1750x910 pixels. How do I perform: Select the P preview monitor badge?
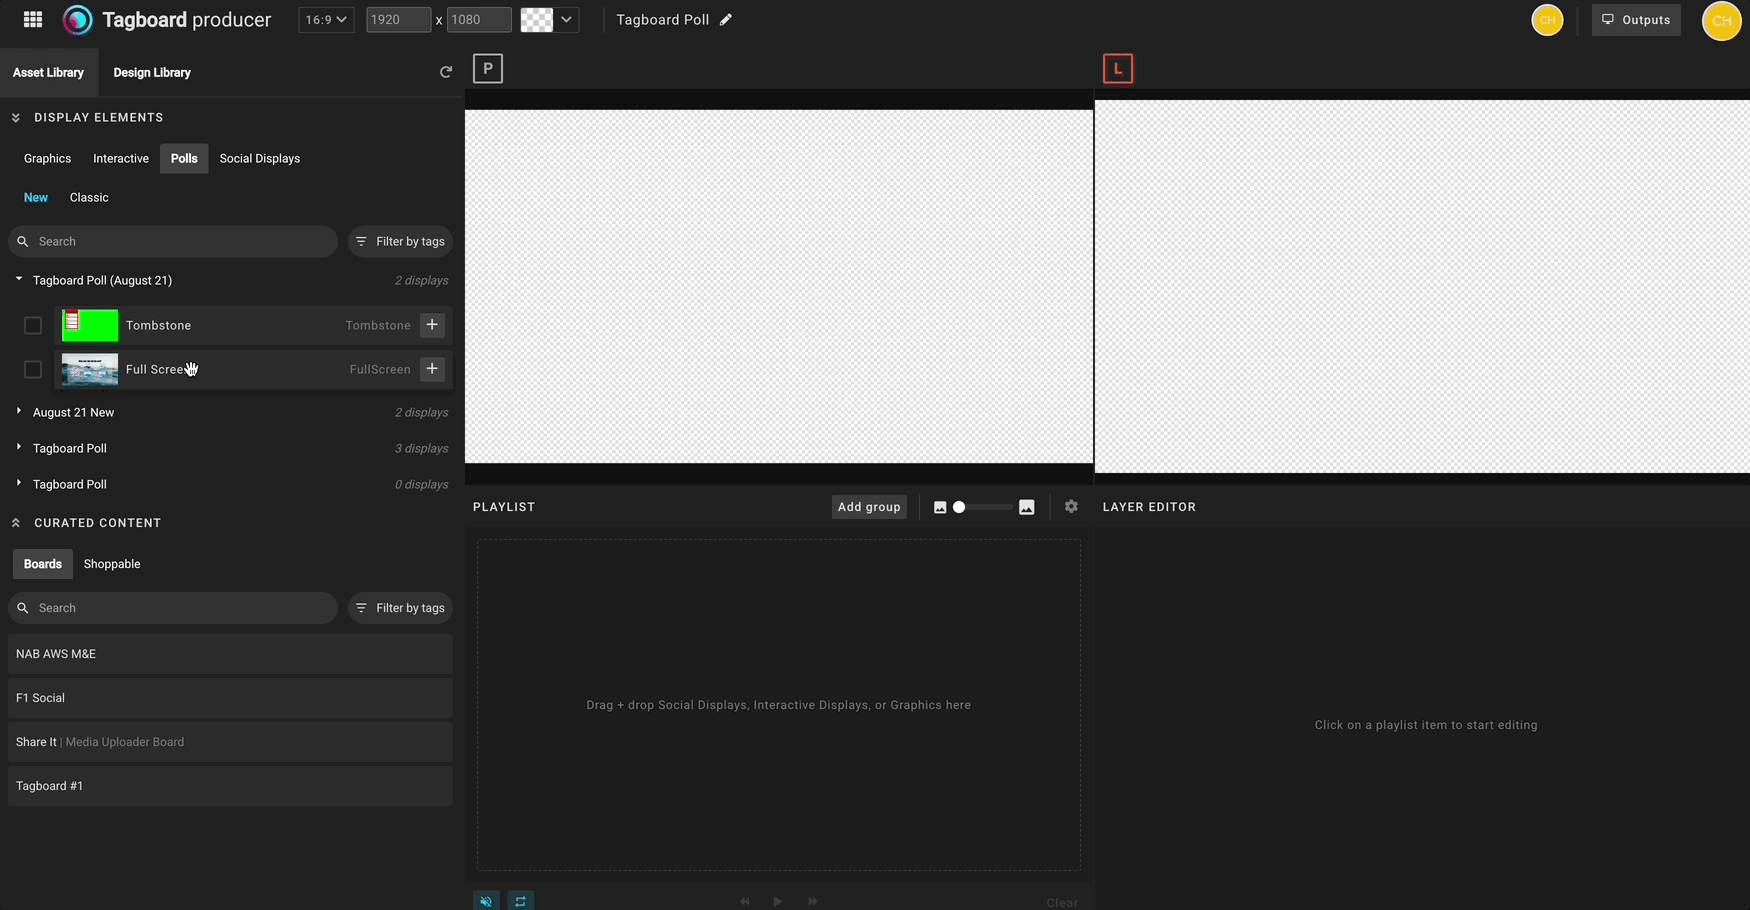coord(488,69)
